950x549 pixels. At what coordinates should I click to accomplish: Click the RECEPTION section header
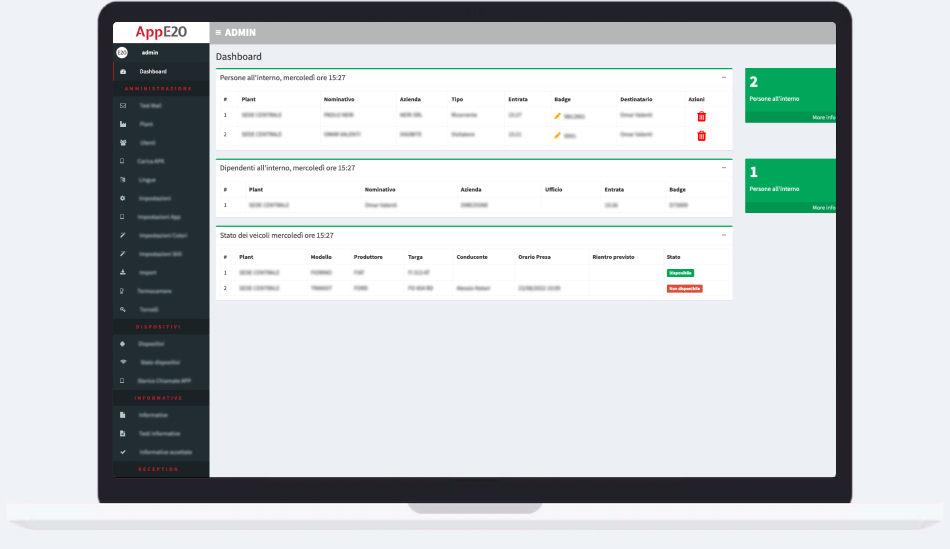point(158,469)
